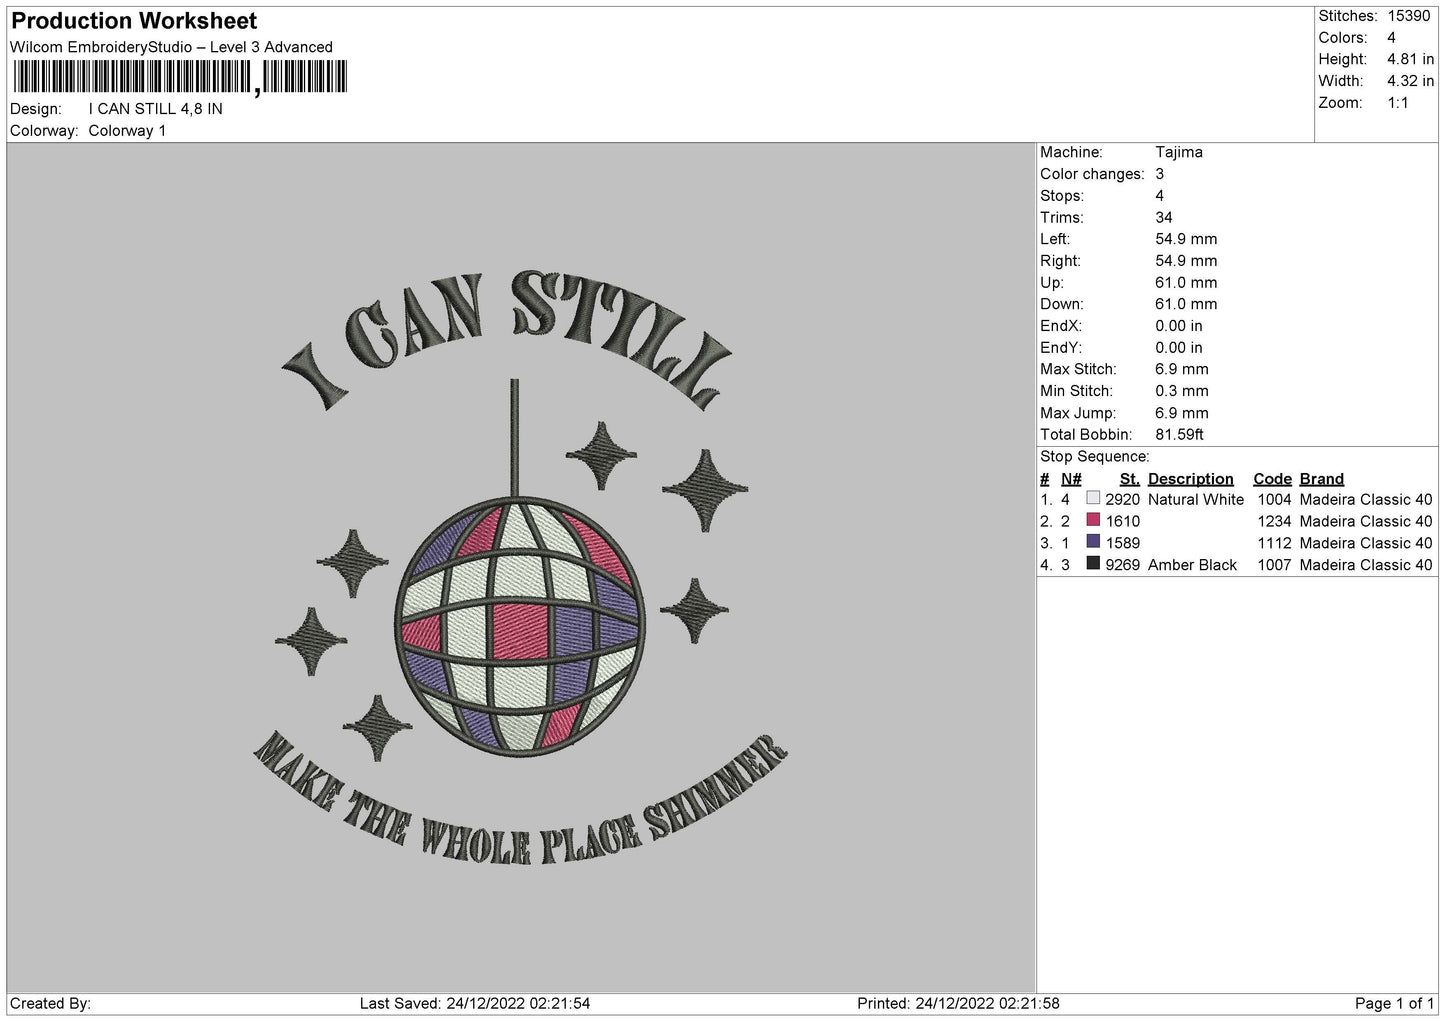Click the Color changes value 3
The height and width of the screenshot is (1021, 1445).
1159,174
